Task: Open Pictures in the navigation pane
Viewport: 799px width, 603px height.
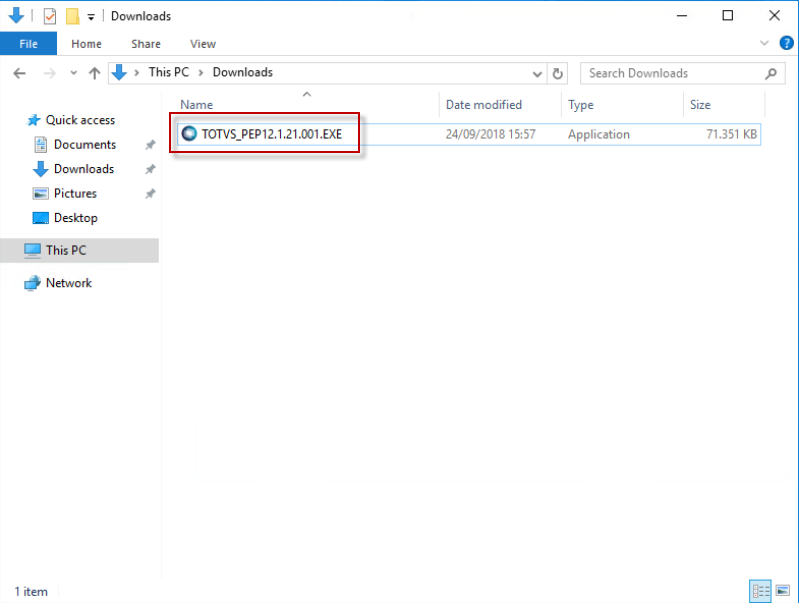Action: [75, 194]
